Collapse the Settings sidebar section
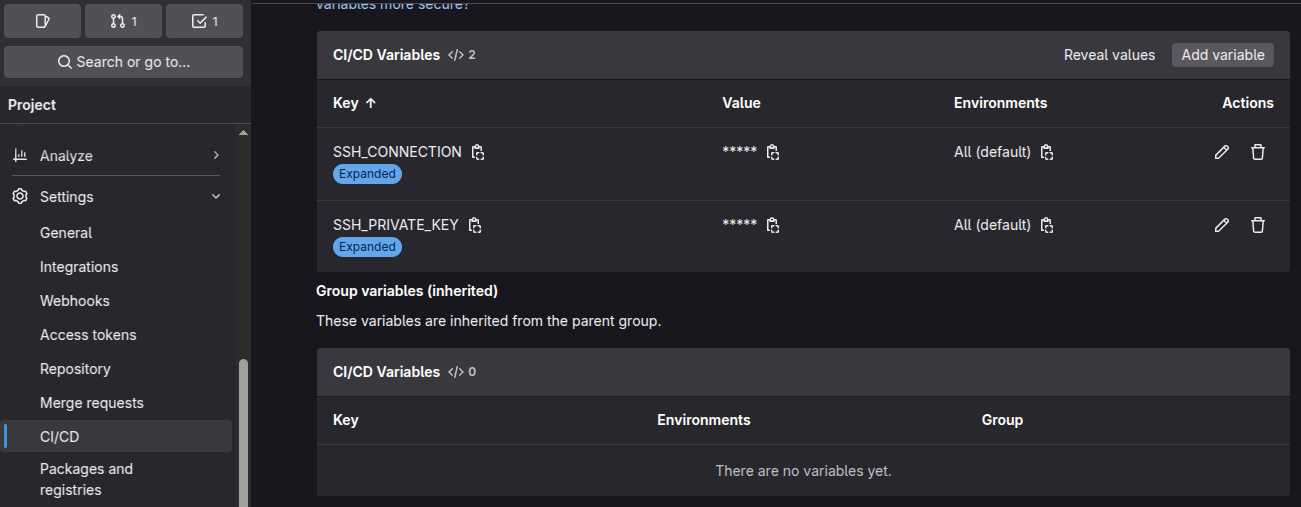The image size is (1301, 507). (216, 197)
